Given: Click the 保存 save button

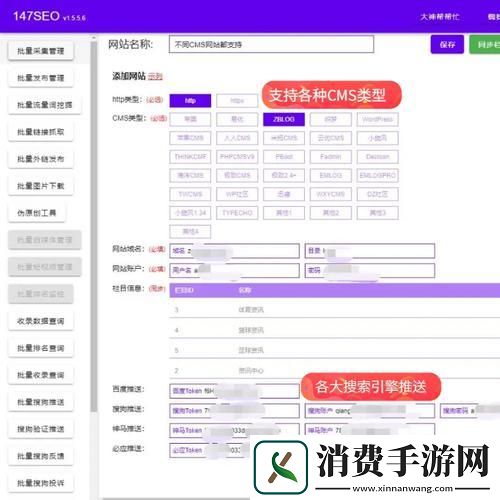Looking at the screenshot, I should pyautogui.click(x=447, y=44).
